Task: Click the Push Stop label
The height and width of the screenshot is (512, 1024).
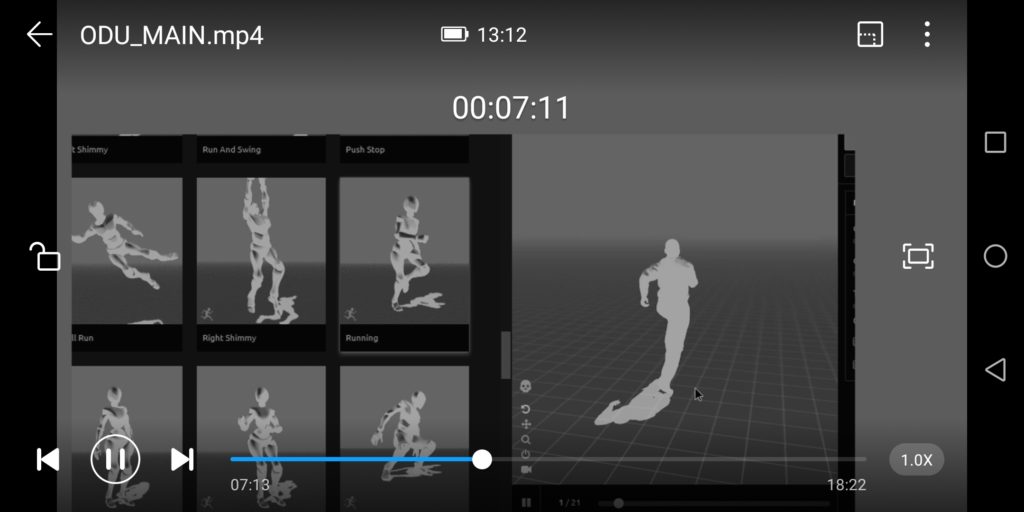Action: 365,150
